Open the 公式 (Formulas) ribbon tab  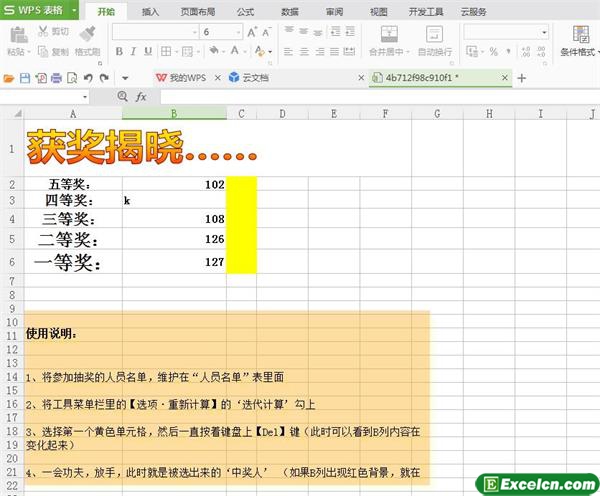pos(244,12)
